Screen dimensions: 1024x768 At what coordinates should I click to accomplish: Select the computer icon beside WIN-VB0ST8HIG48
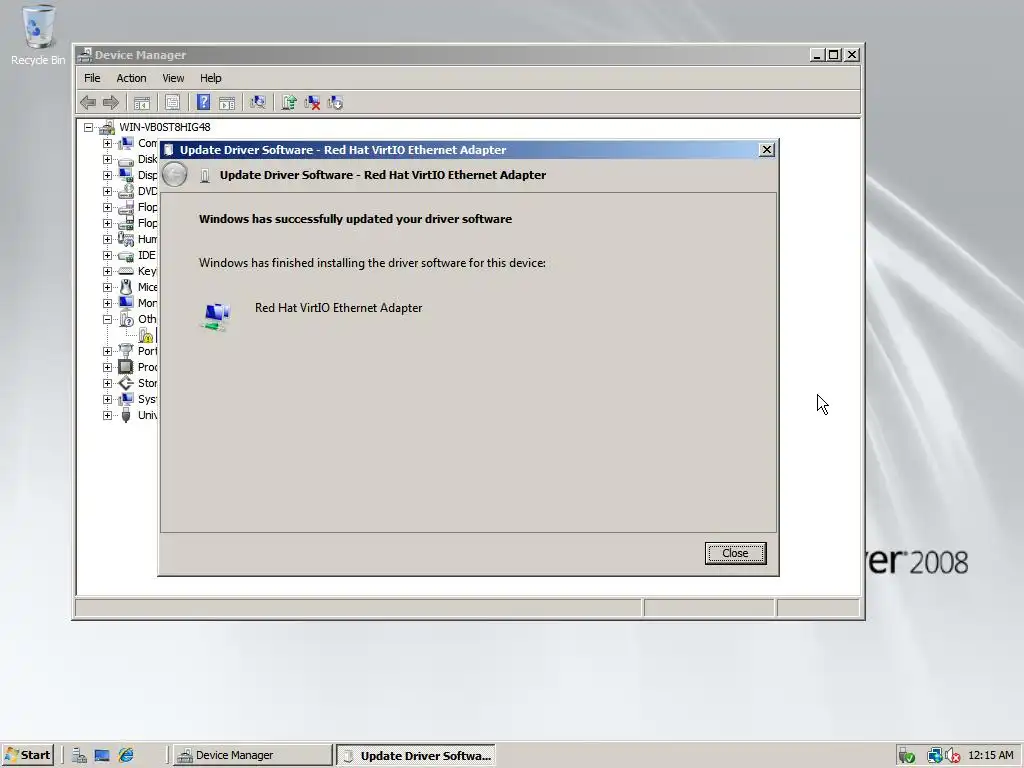click(106, 127)
